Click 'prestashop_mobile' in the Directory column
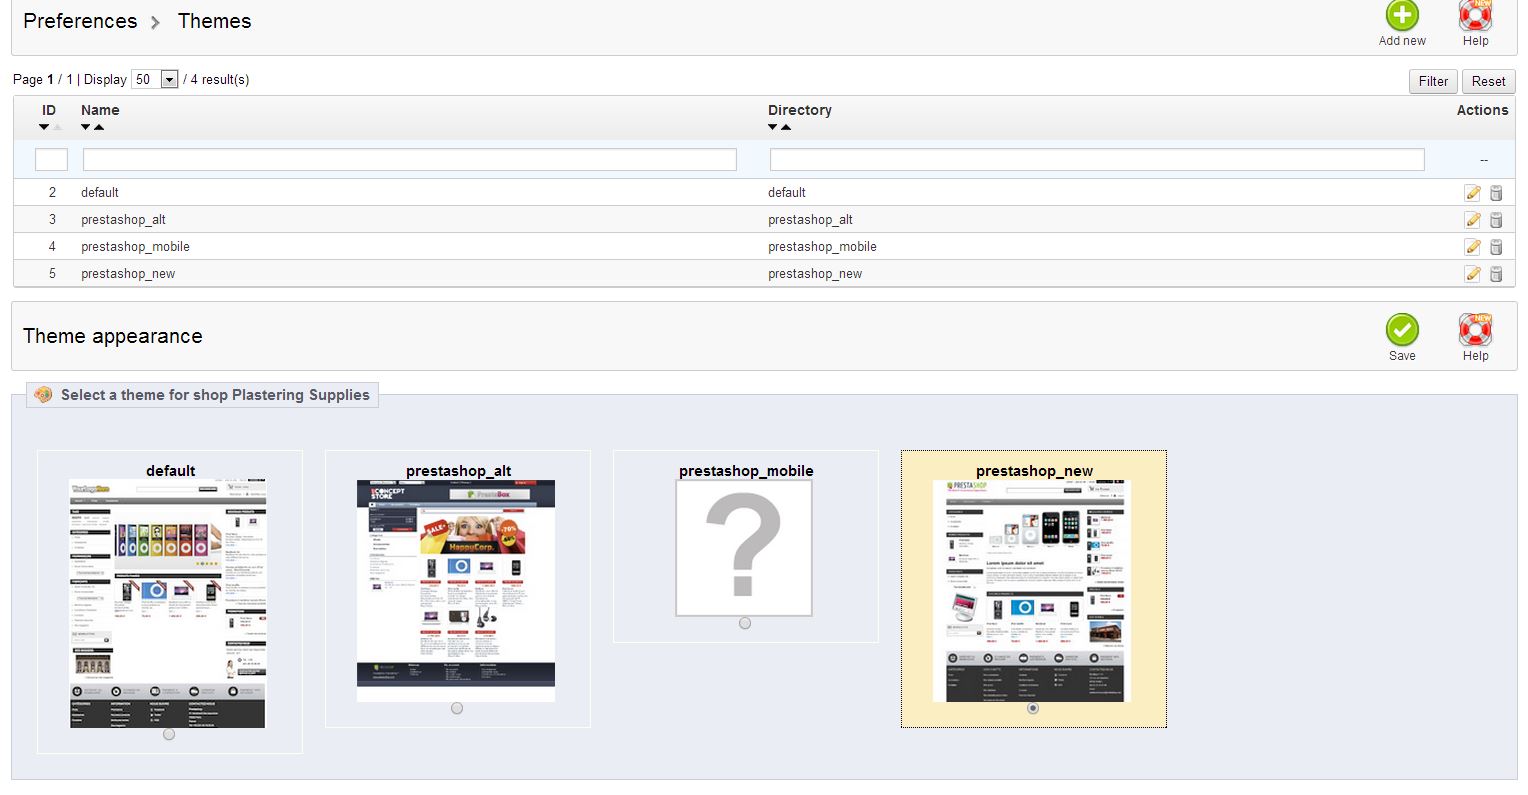Viewport: 1528px width, 795px height. tap(822, 247)
